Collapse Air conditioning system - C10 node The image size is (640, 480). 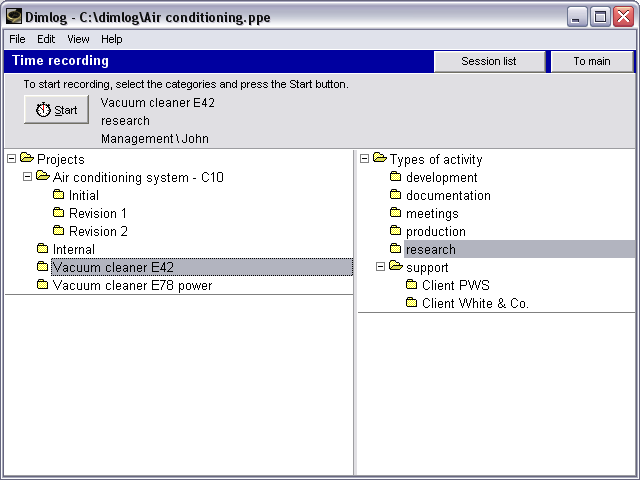(27, 177)
